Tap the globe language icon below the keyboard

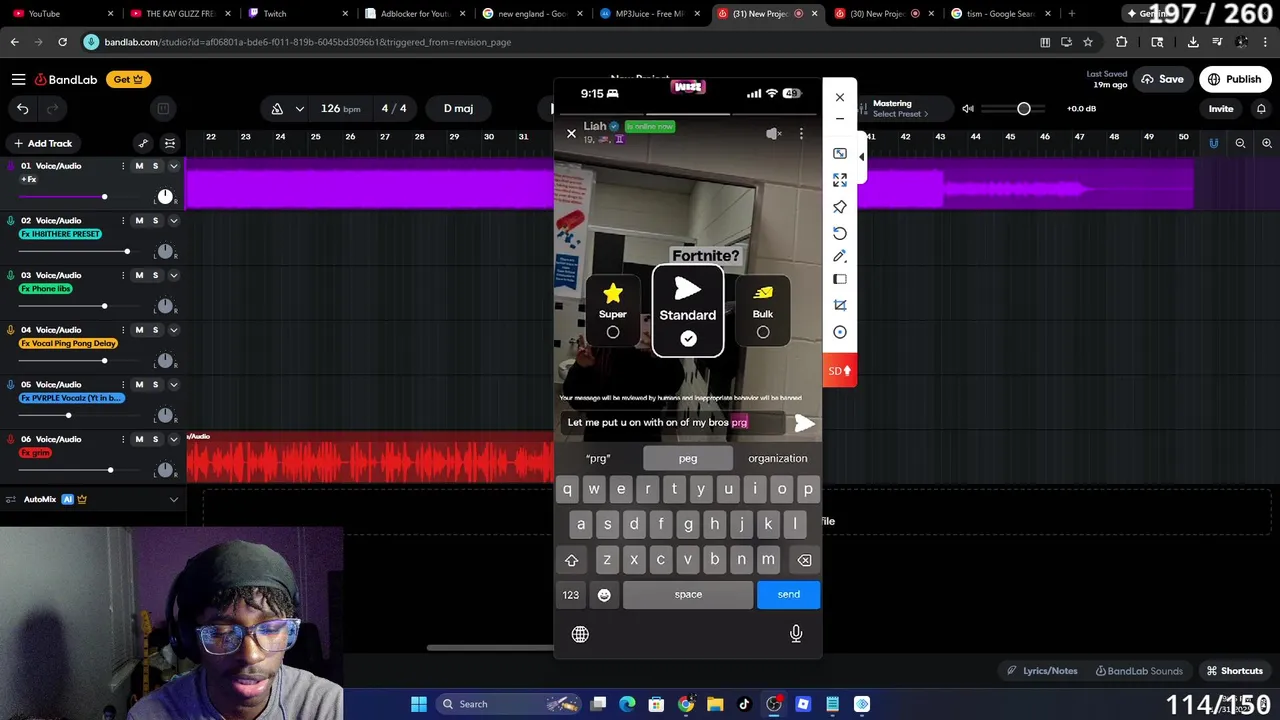pos(580,634)
